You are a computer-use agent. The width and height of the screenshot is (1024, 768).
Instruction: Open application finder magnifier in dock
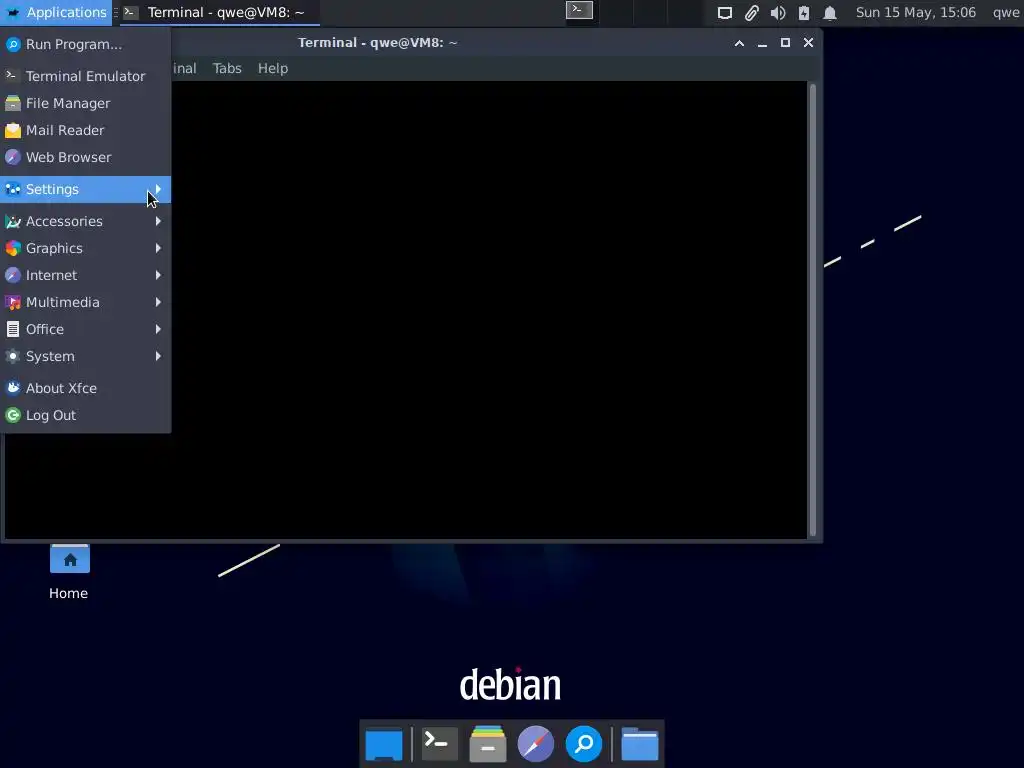point(583,744)
